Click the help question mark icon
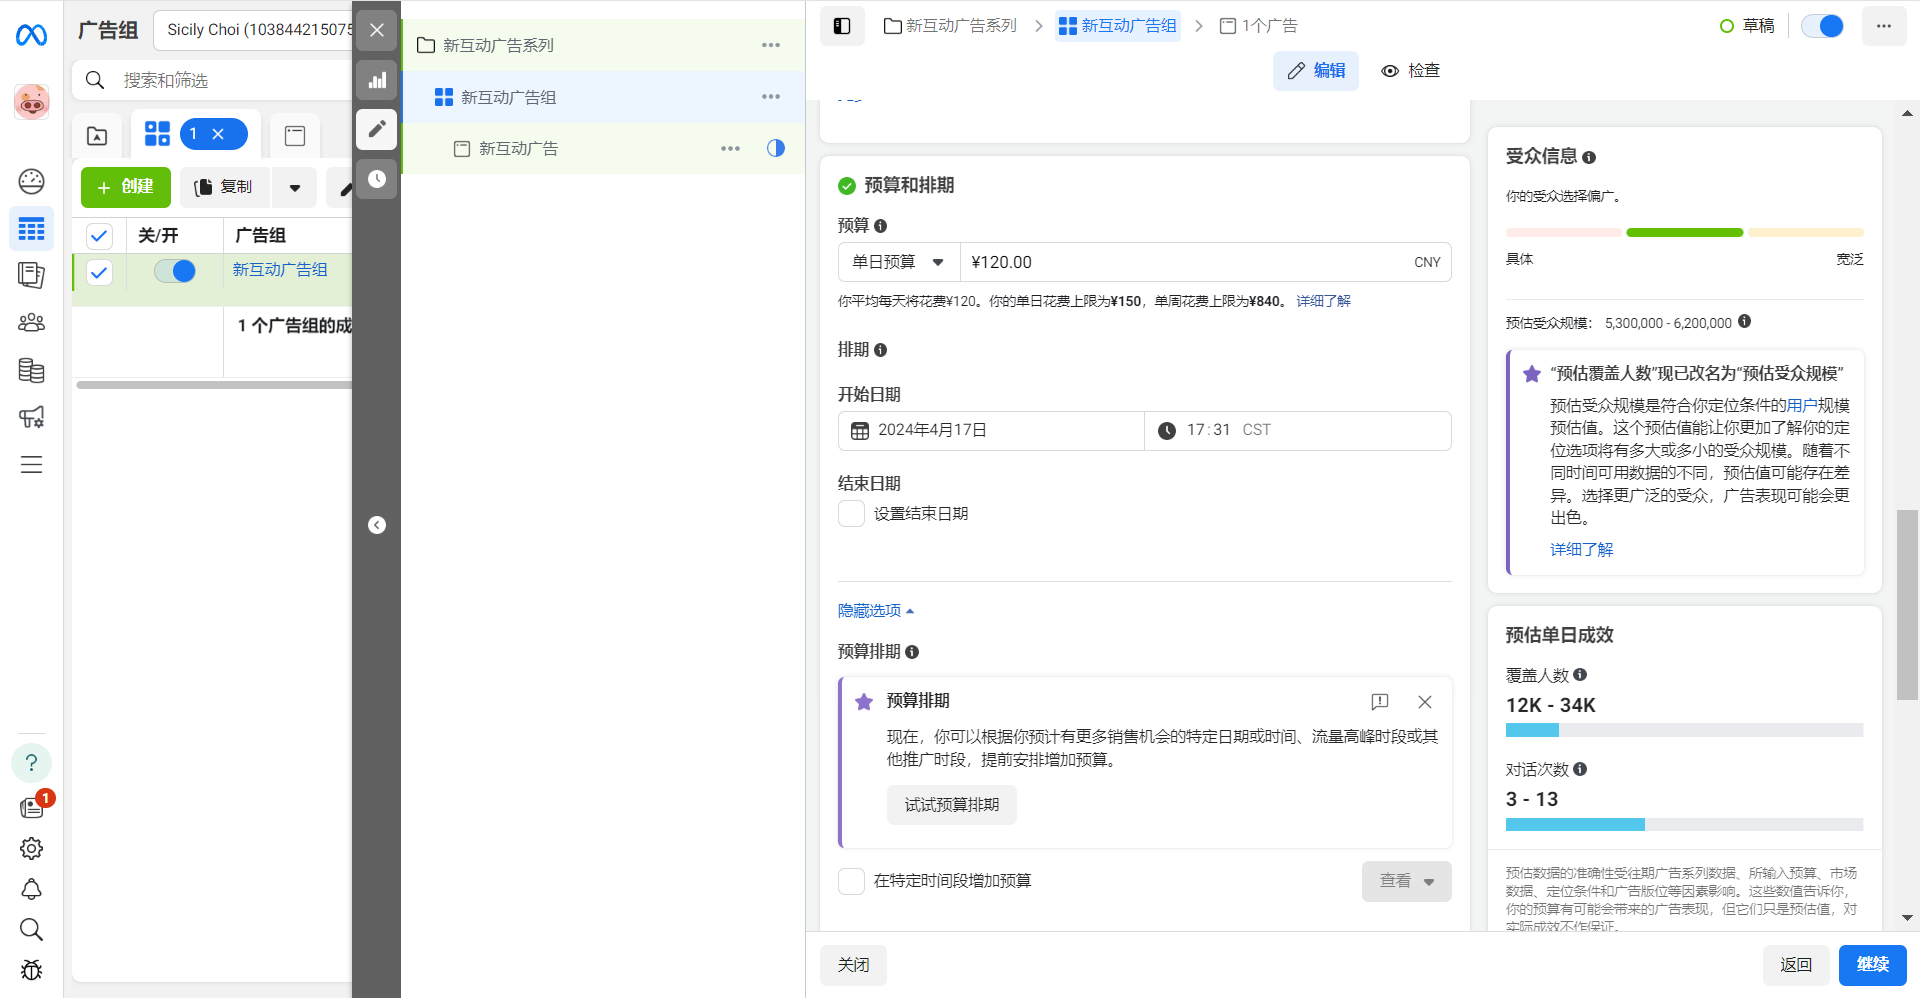The image size is (1920, 998). [31, 763]
